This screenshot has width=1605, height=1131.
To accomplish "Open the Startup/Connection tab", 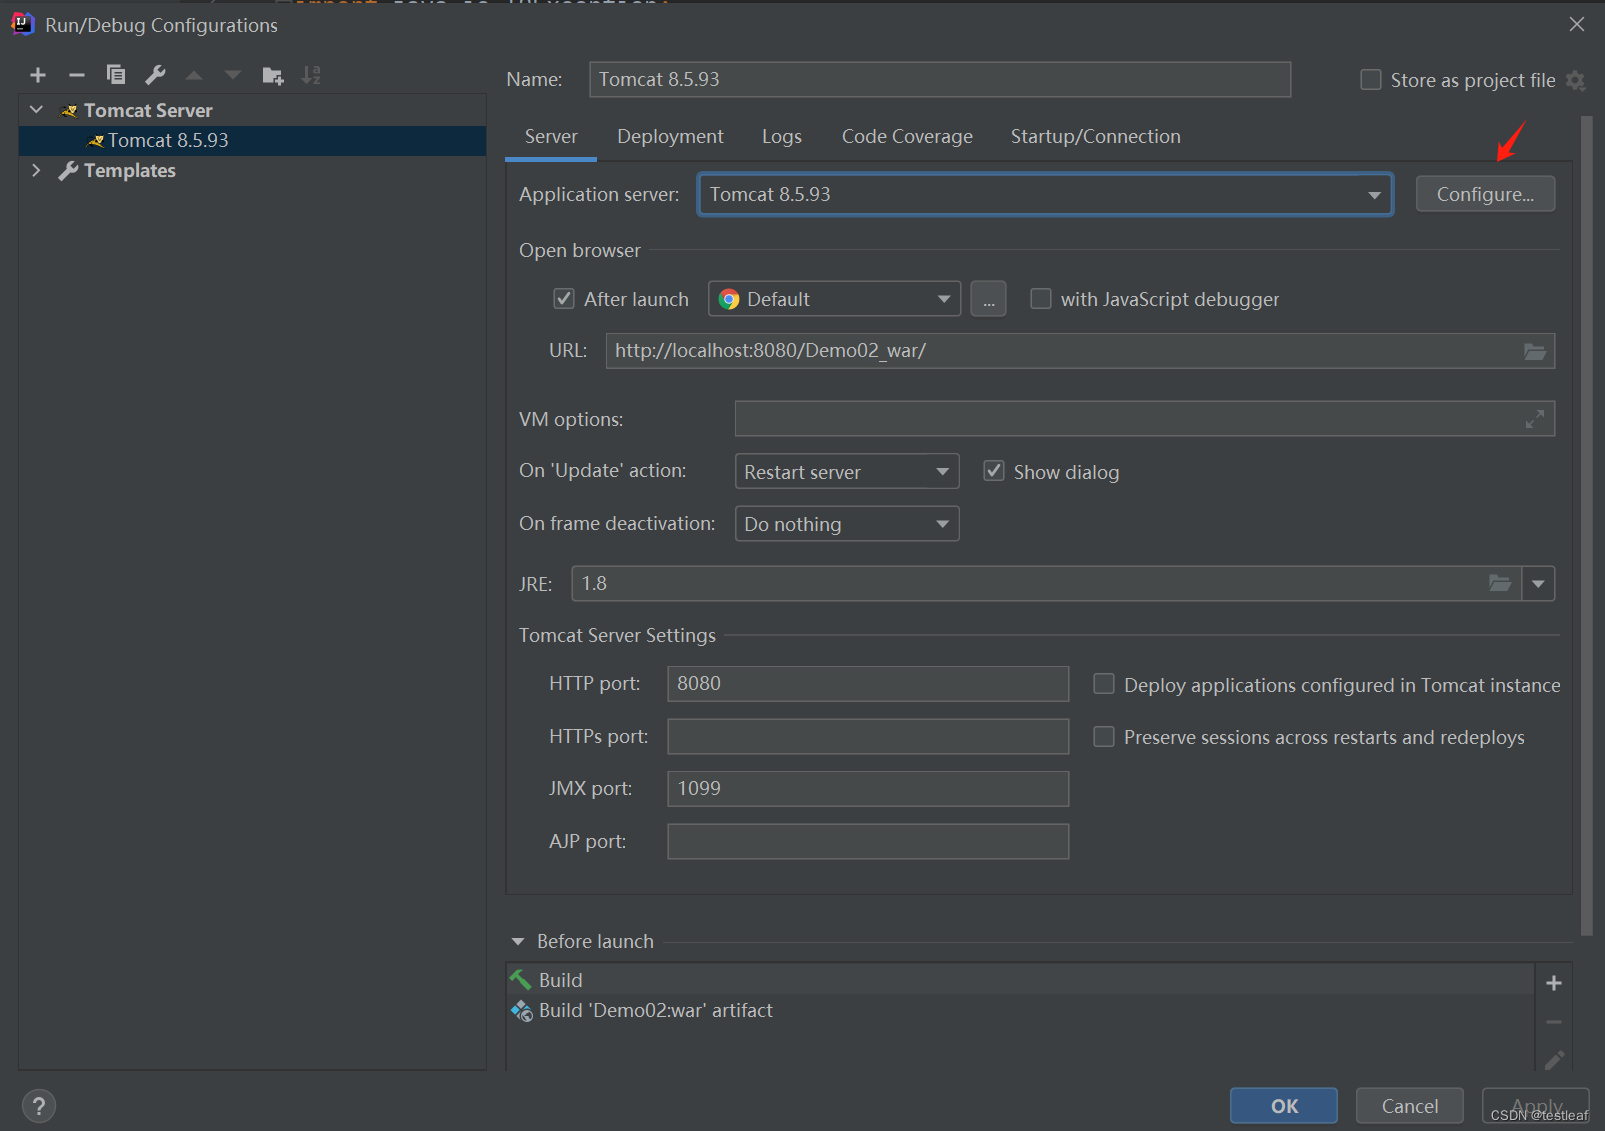I will point(1095,137).
